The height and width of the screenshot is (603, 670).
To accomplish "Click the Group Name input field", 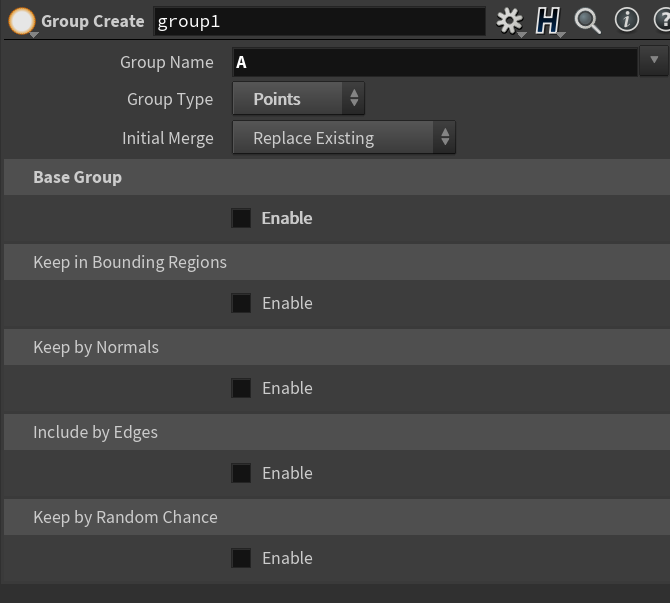I will point(435,62).
